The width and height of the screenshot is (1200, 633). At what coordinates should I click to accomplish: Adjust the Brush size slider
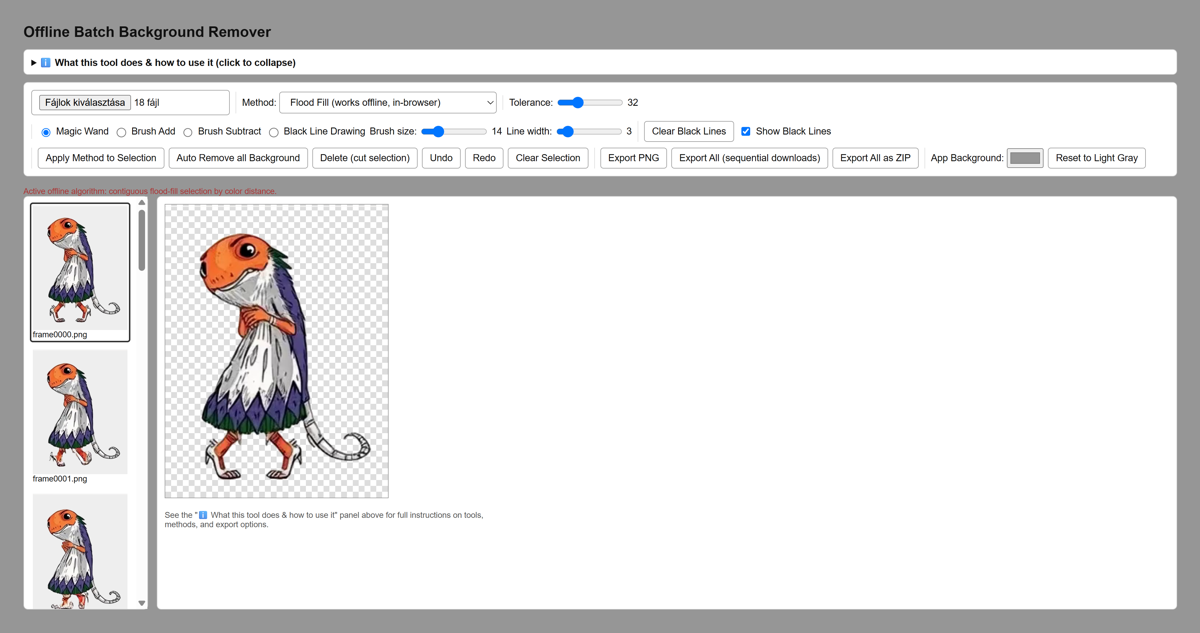[454, 131]
